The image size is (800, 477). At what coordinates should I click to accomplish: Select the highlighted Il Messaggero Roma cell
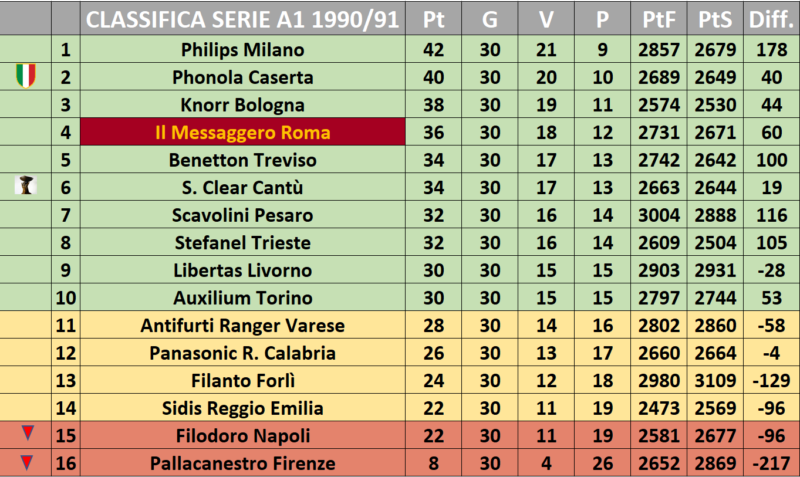[243, 132]
